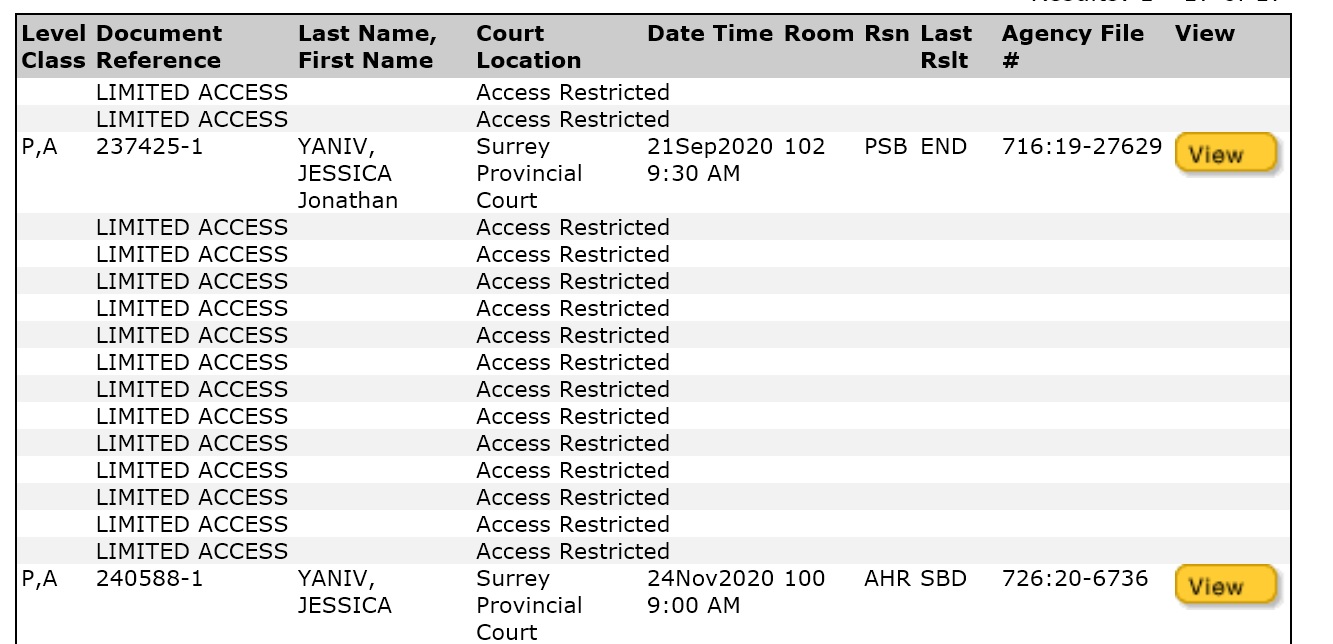1333x644 pixels.
Task: Click the SBD last result cell
Action: pyautogui.click(x=944, y=579)
